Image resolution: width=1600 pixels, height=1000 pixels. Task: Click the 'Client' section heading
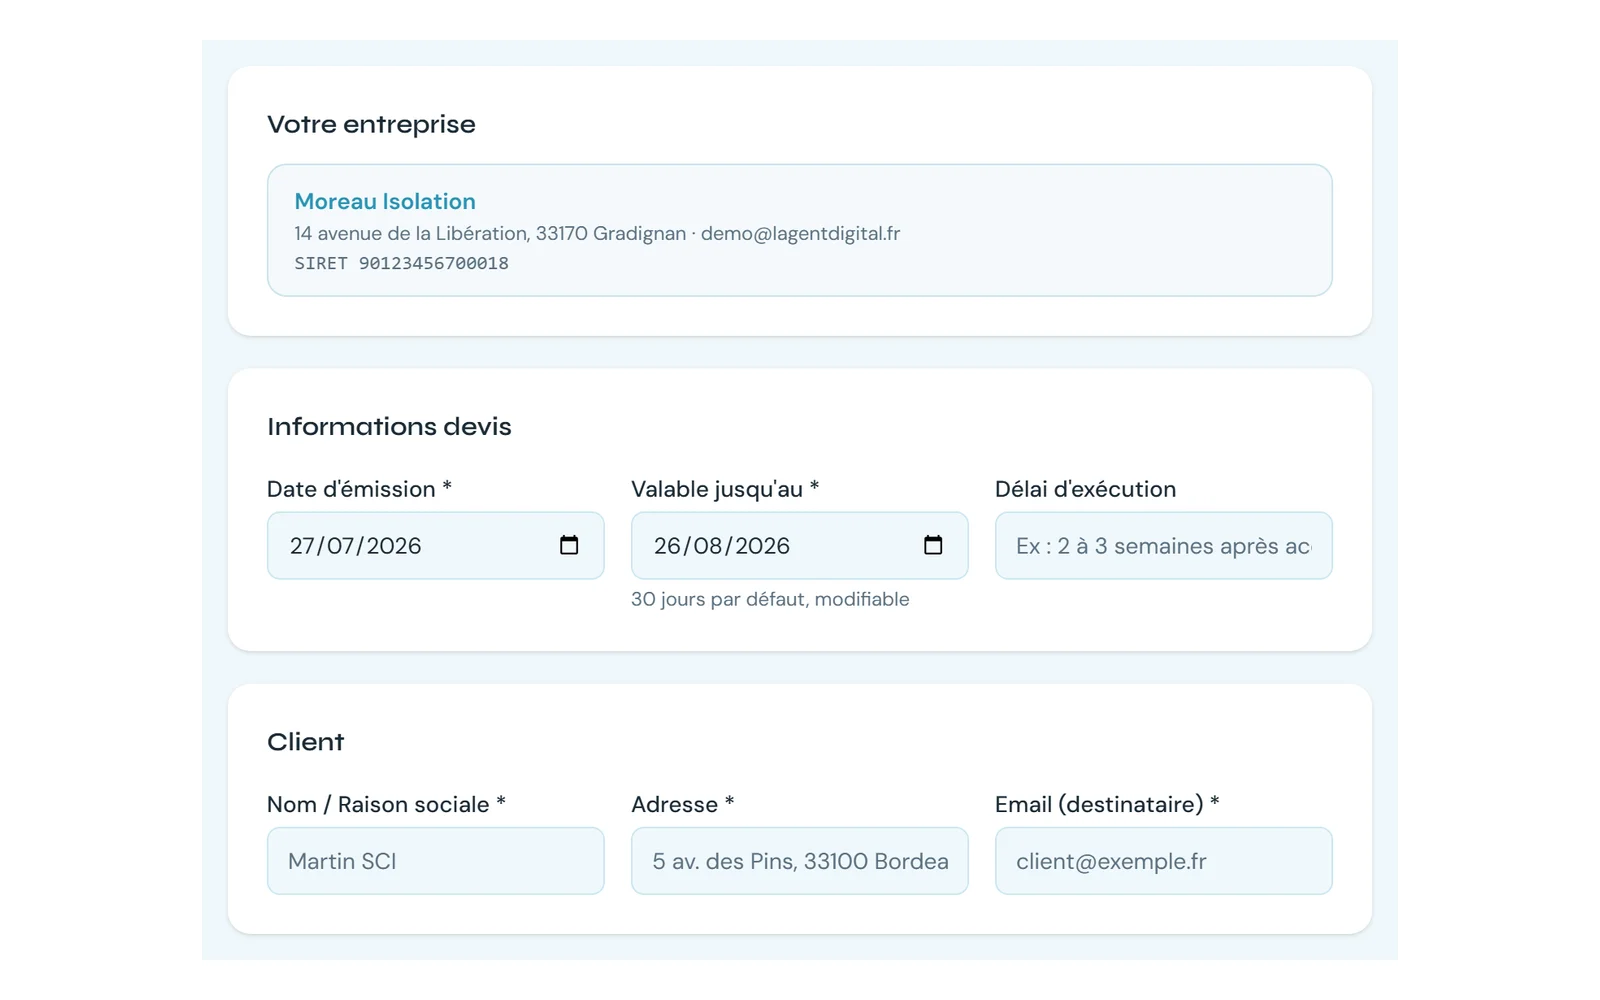point(305,742)
